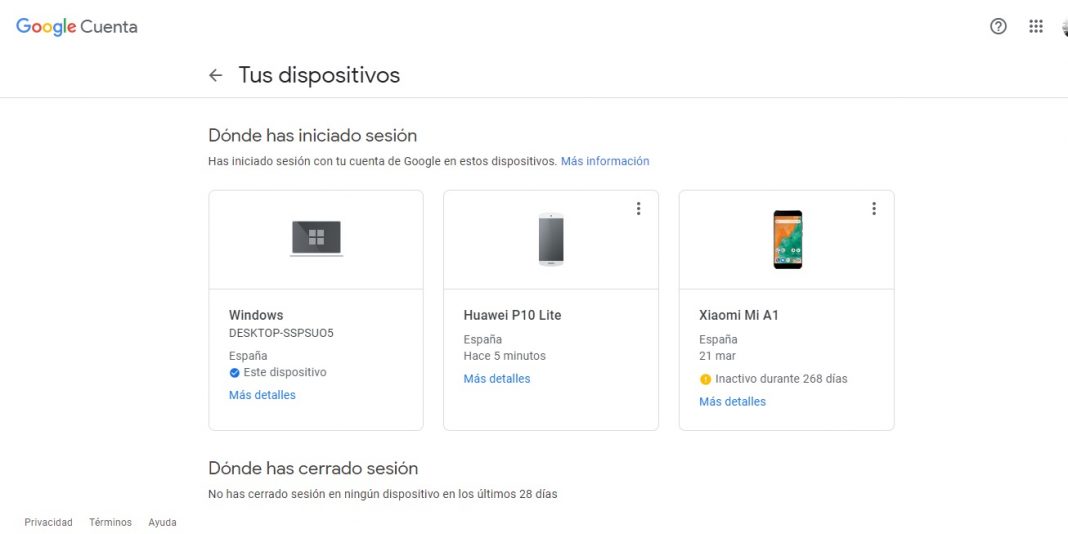Click the Windows laptop device icon

point(316,238)
